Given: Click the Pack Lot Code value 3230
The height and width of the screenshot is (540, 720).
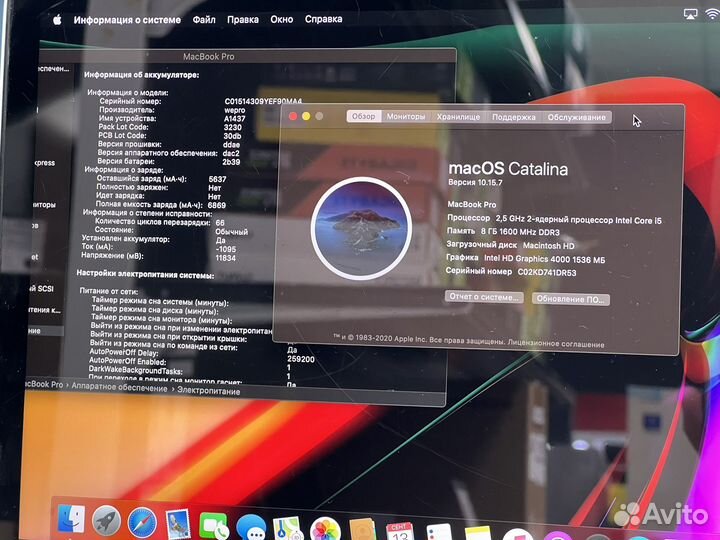Looking at the screenshot, I should 232,127.
